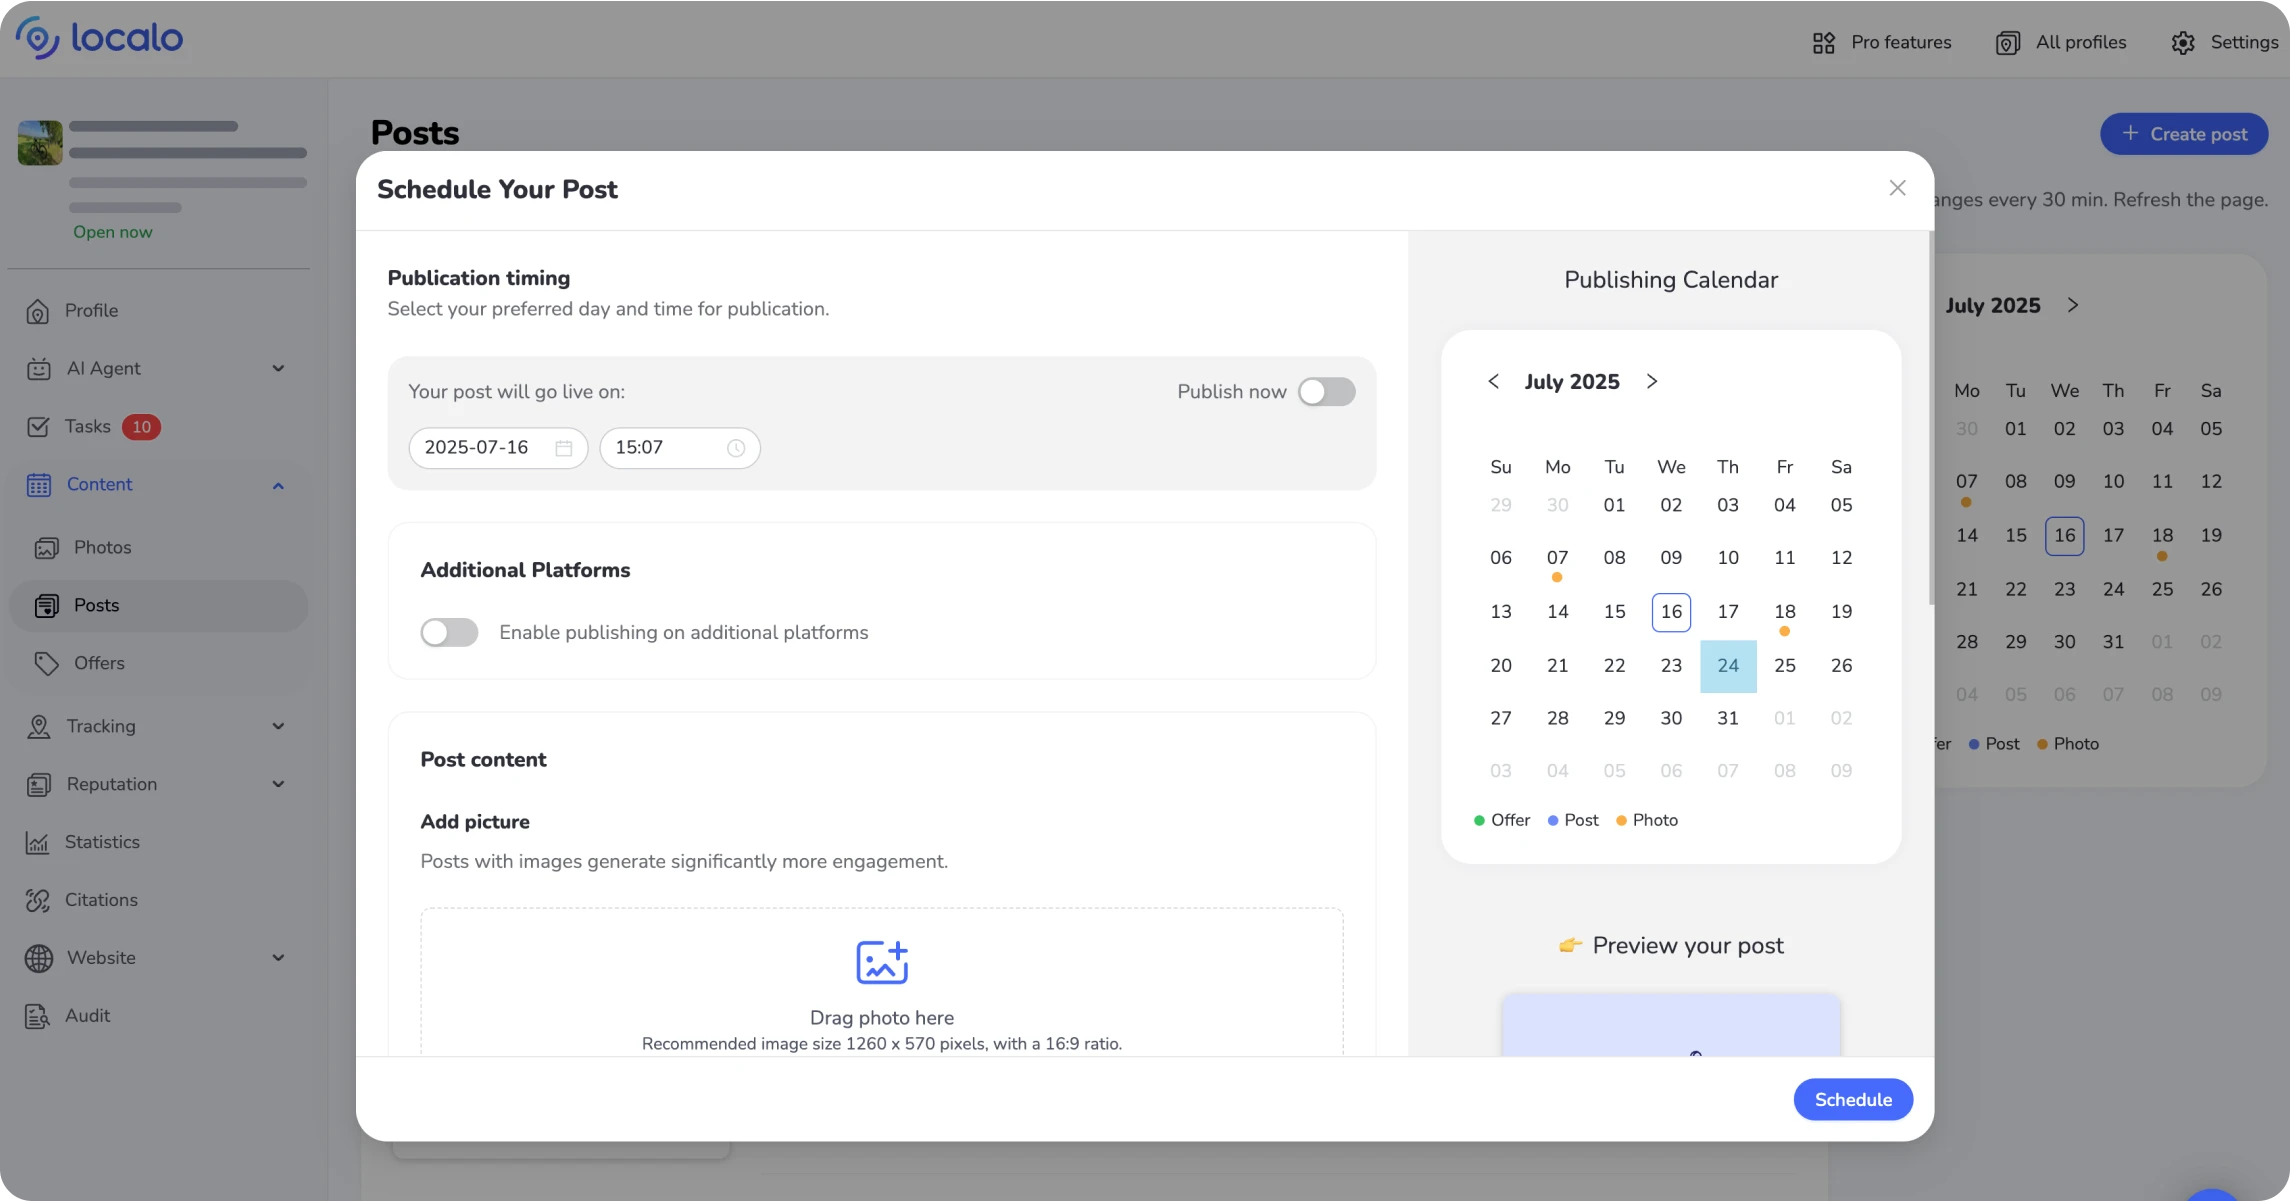This screenshot has height=1201, width=2290.
Task: Go to next month in Publishing Calendar
Action: pos(1652,382)
